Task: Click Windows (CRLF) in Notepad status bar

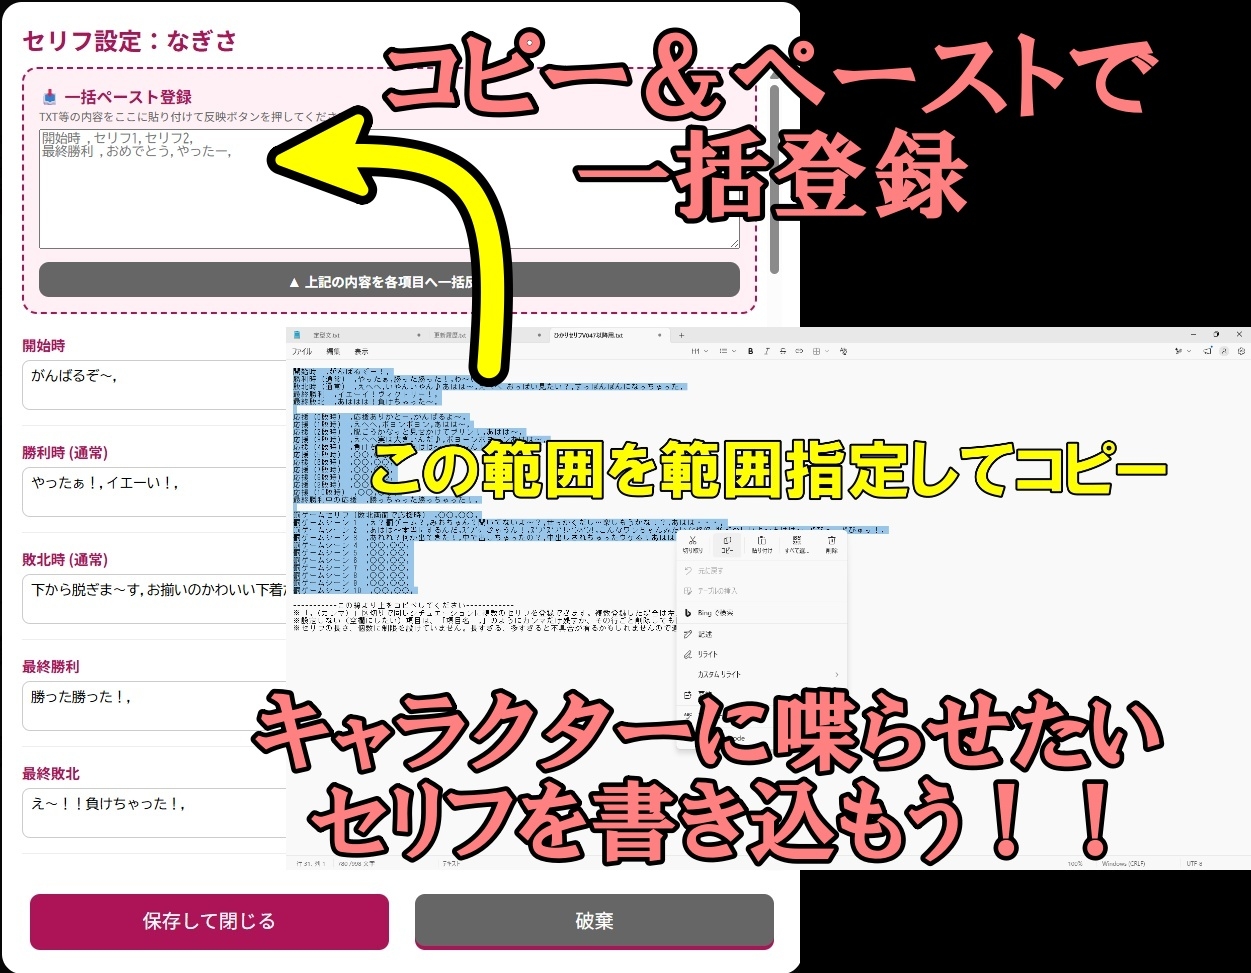Action: pos(1123,862)
